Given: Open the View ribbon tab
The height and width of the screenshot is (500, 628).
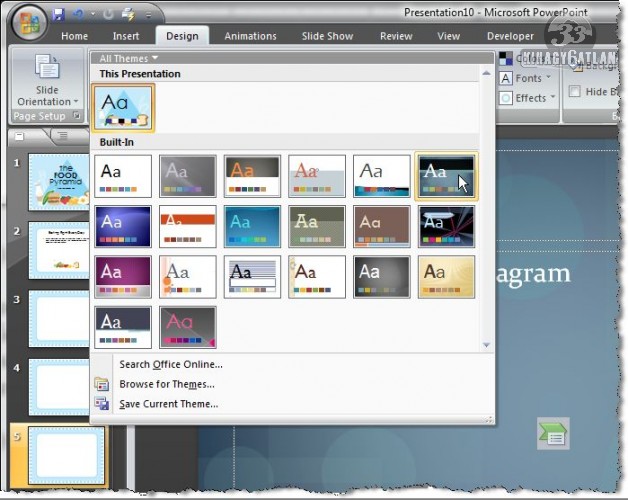Looking at the screenshot, I should pos(449,36).
